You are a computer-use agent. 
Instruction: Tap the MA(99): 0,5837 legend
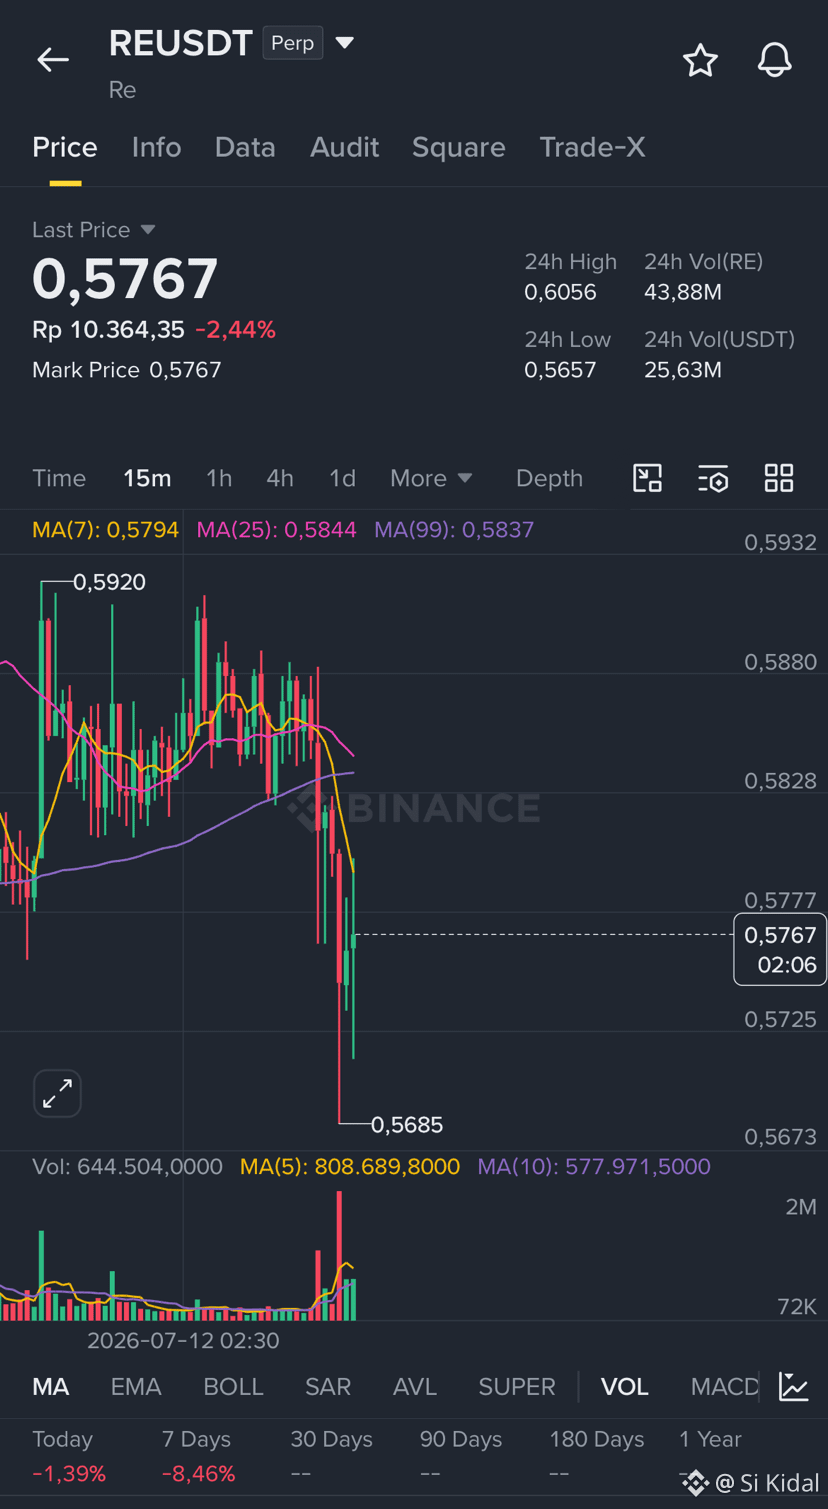coord(454,530)
